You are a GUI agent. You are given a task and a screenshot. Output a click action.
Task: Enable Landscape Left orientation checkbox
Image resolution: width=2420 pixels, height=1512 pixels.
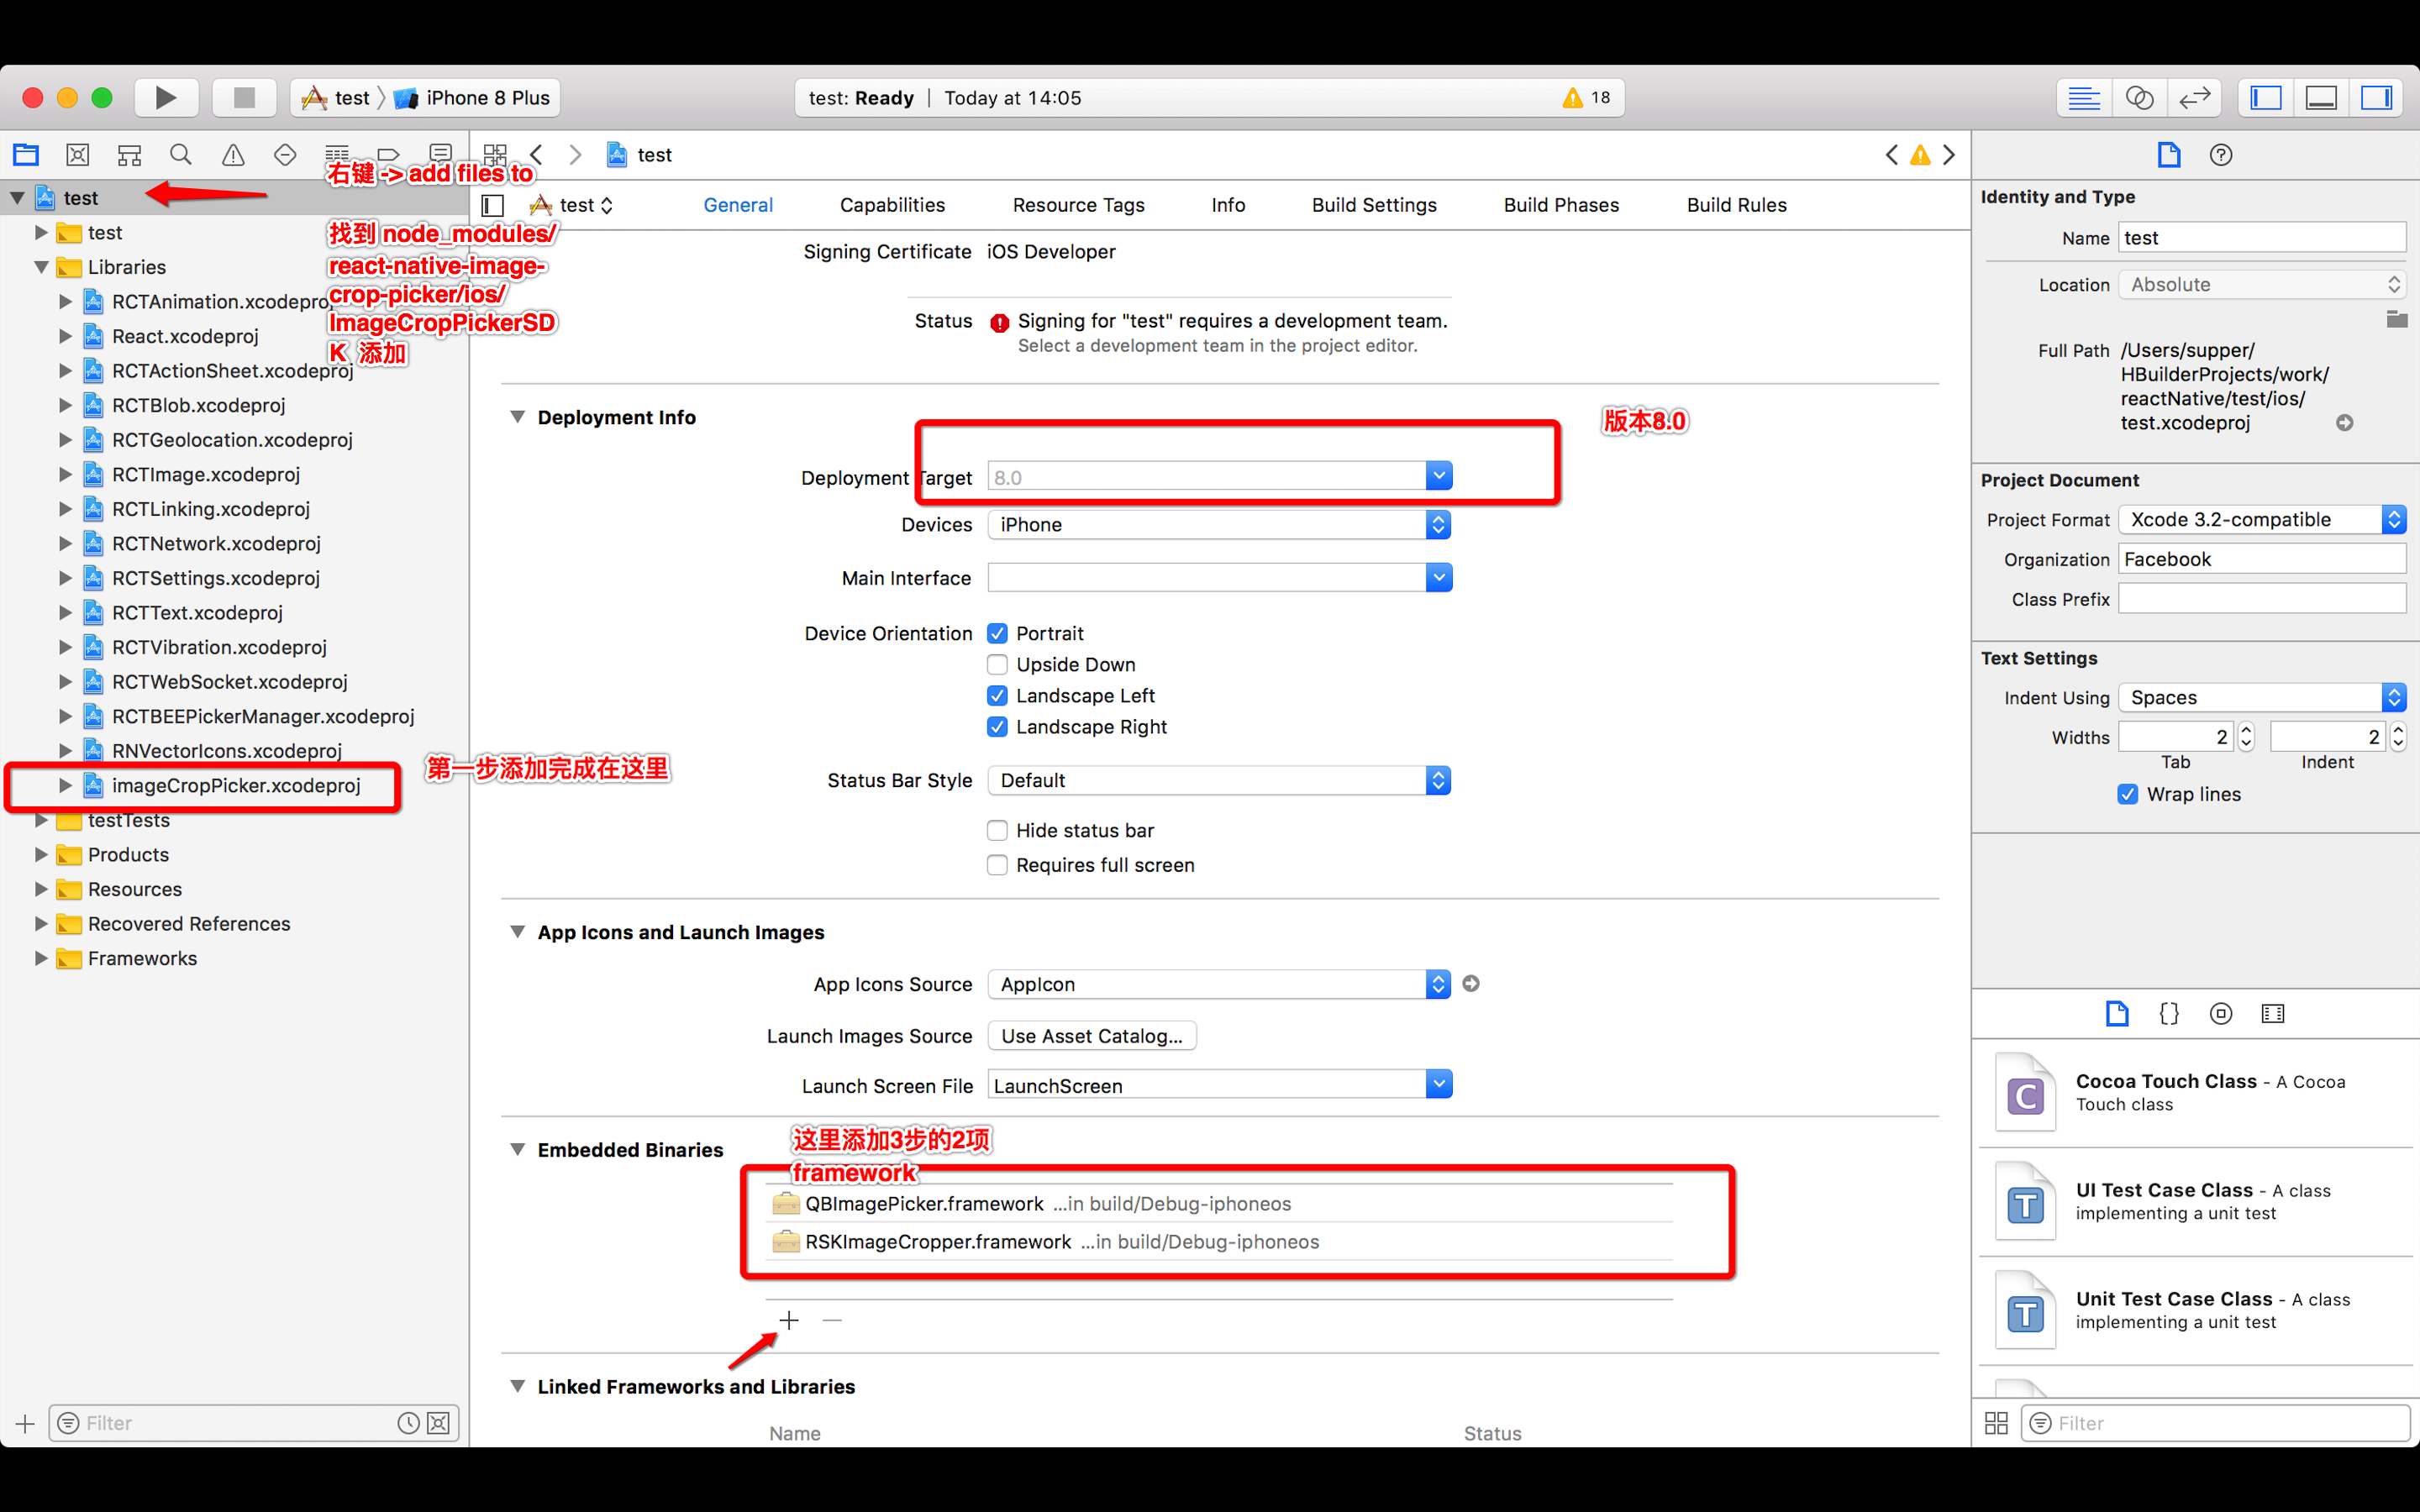point(995,693)
